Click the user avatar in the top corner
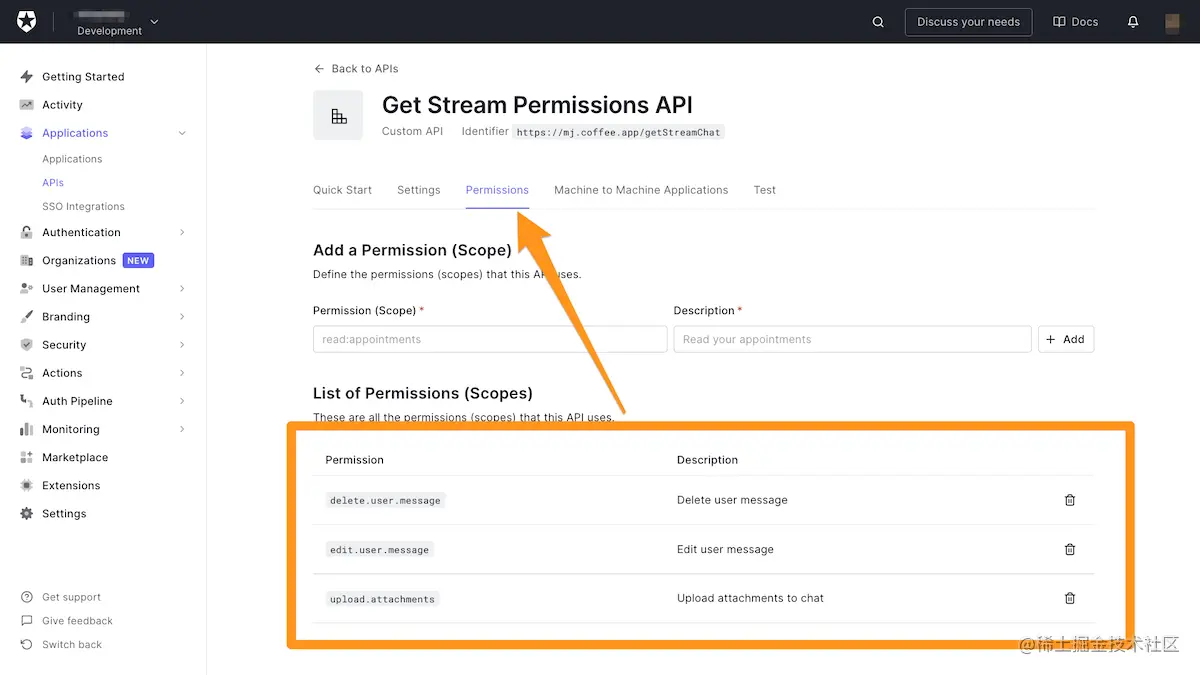Screen dimensions: 1200x675 click(x=1172, y=22)
